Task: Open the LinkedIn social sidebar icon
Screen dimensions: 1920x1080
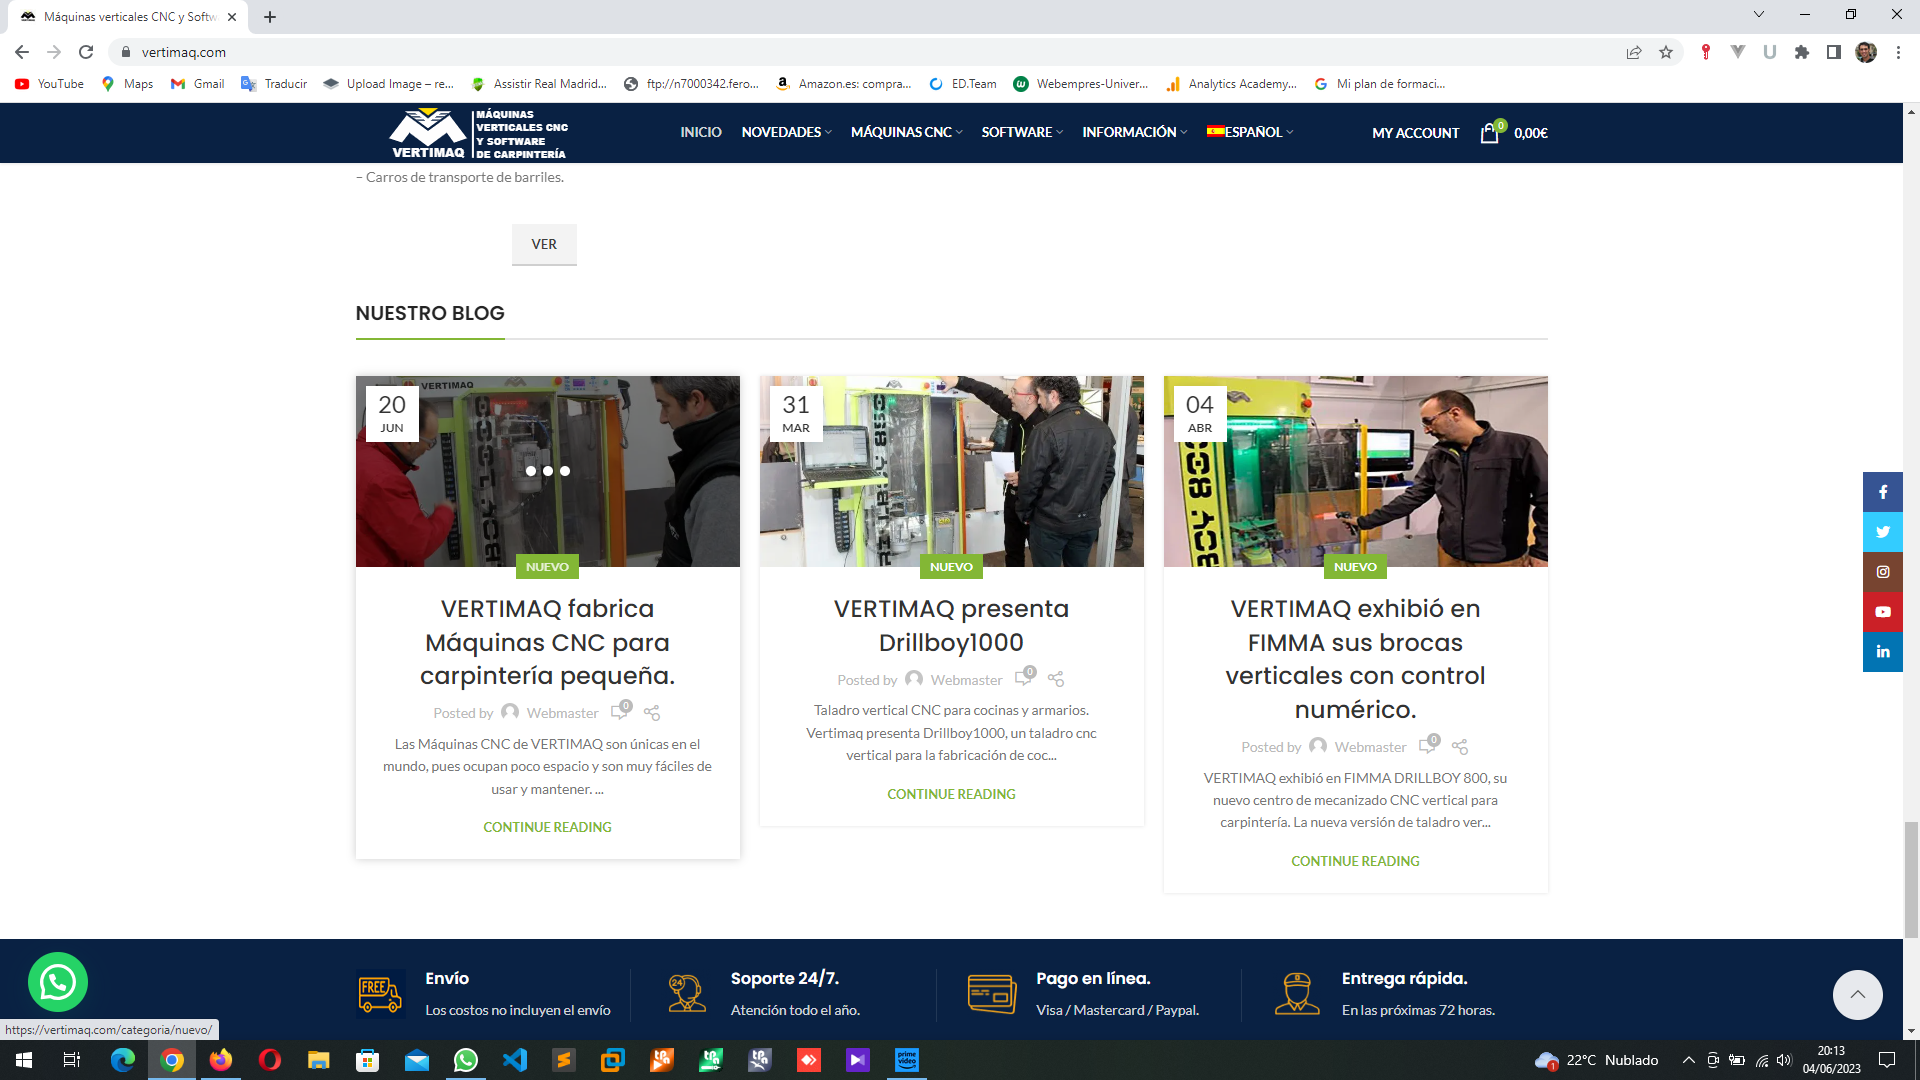Action: click(1882, 652)
